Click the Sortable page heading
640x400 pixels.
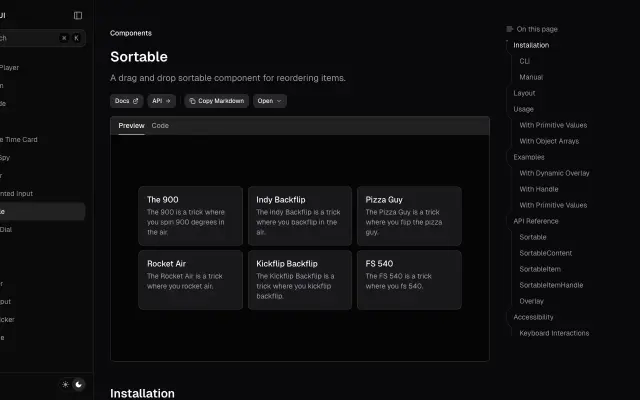(139, 57)
